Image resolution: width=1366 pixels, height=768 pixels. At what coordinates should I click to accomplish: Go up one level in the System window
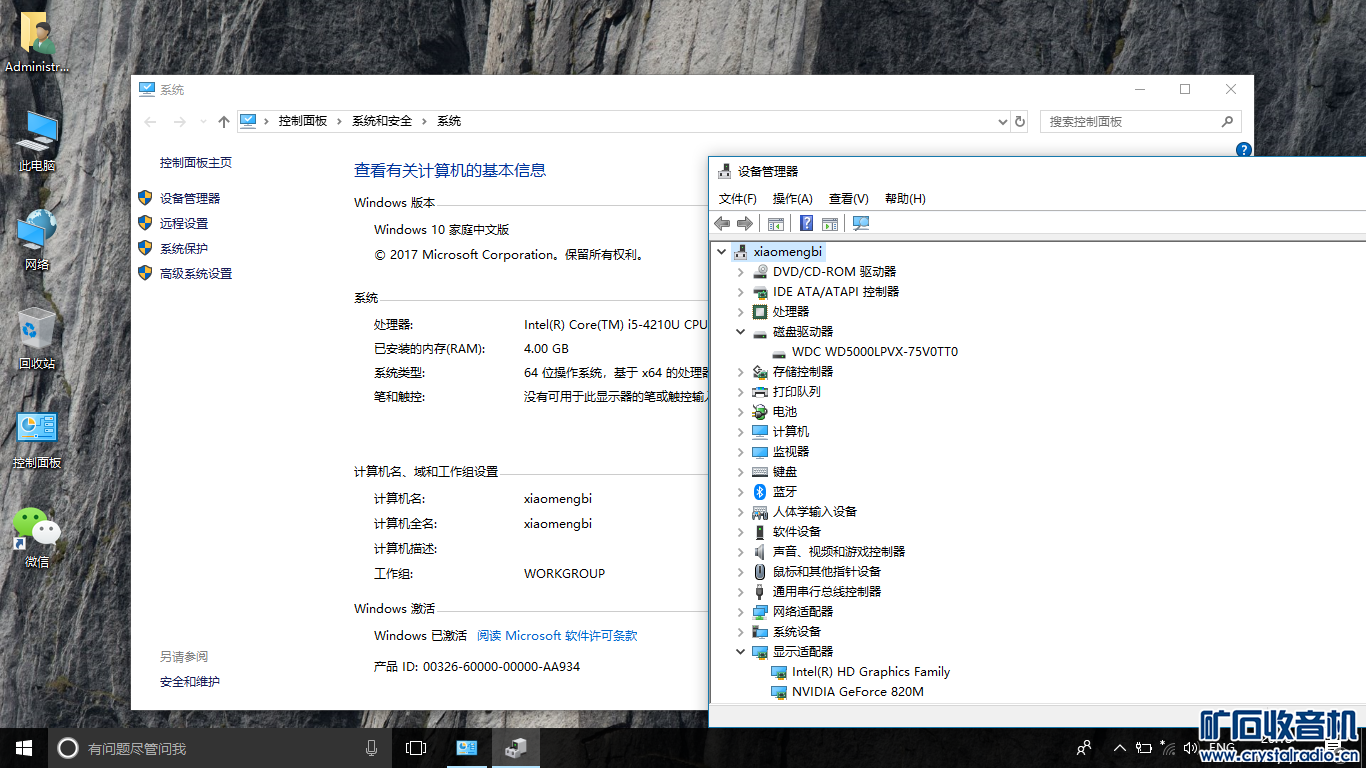point(224,121)
